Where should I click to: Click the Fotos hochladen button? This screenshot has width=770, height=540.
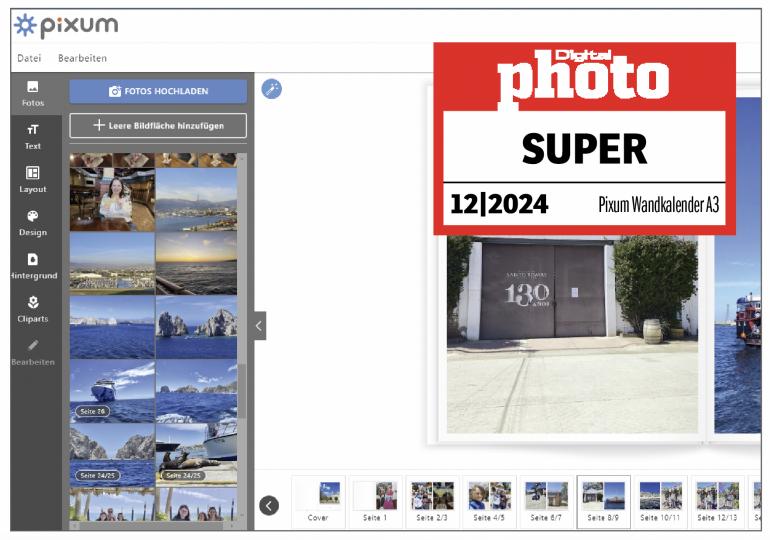pos(158,91)
